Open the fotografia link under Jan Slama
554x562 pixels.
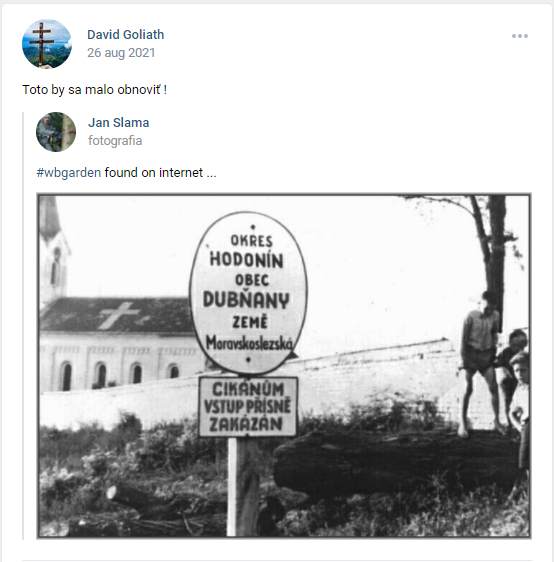(115, 140)
